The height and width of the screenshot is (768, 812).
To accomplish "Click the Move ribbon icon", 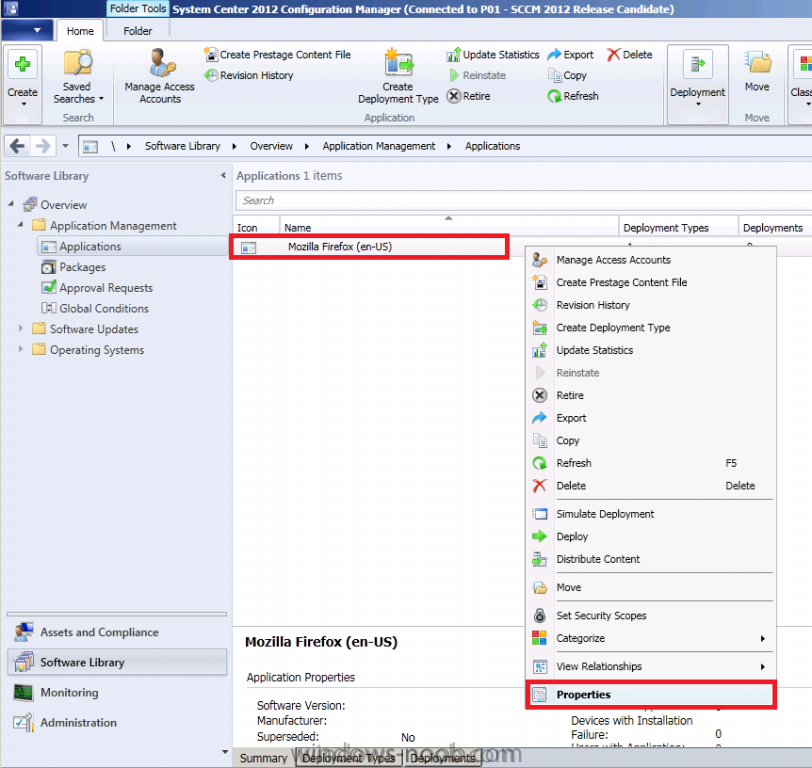I will 757,71.
